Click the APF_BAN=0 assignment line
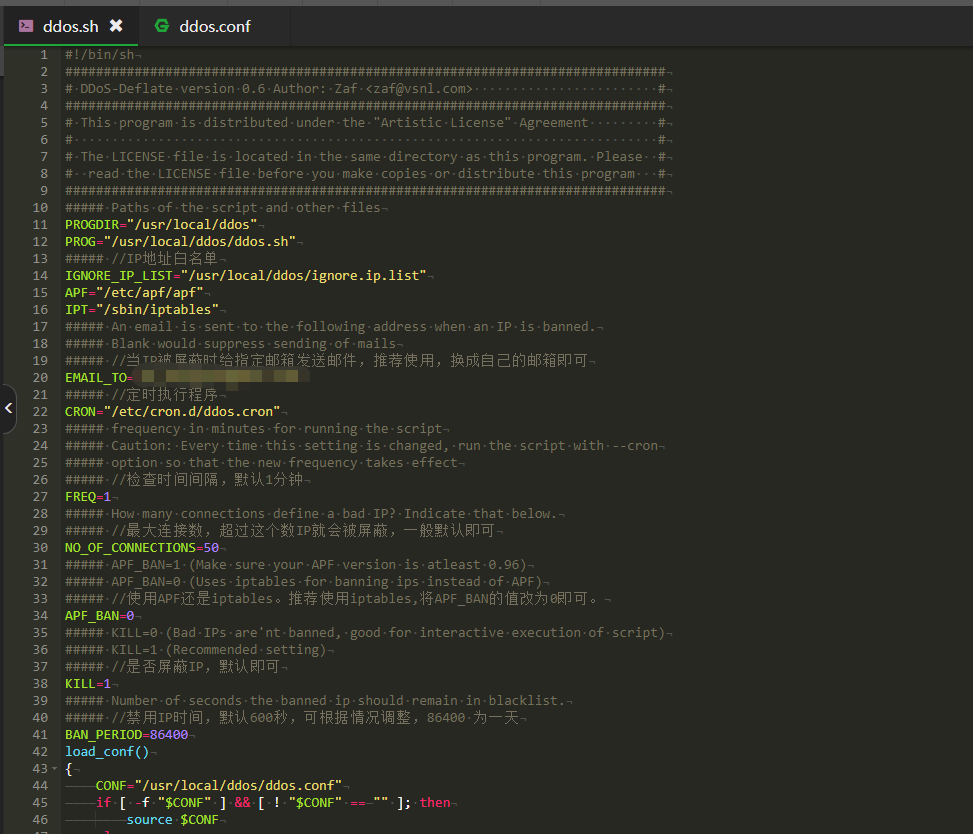973x834 pixels. [99, 615]
